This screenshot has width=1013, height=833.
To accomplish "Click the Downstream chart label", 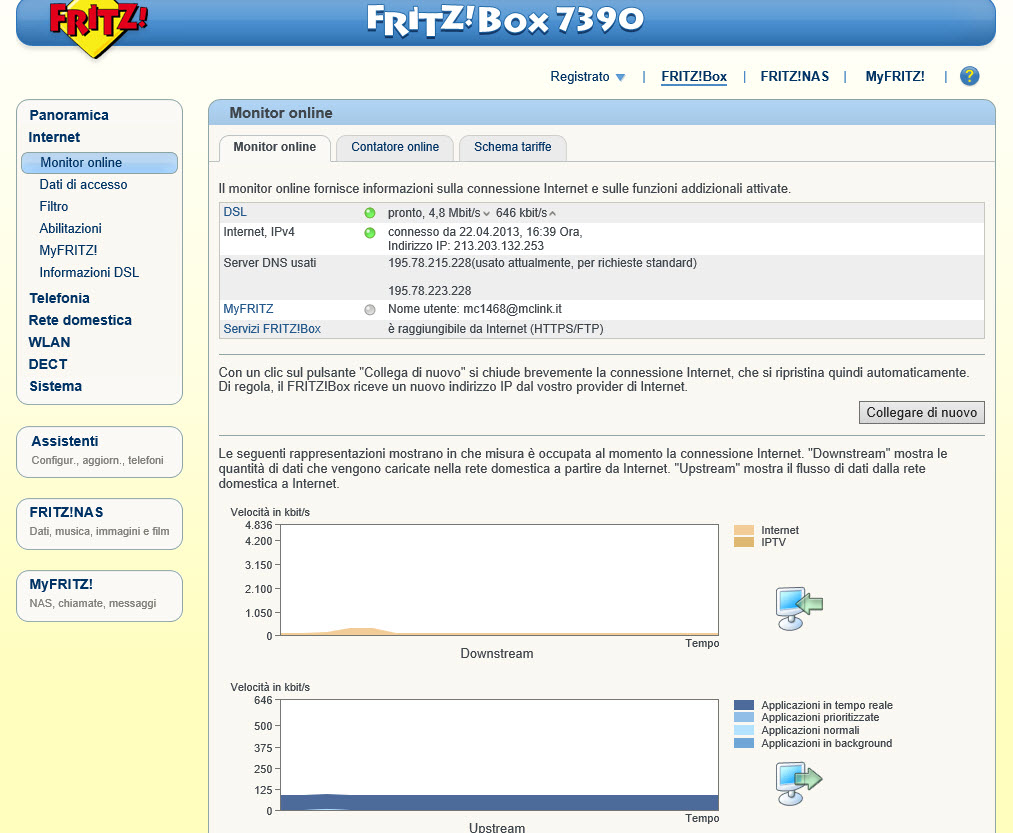I will (497, 653).
